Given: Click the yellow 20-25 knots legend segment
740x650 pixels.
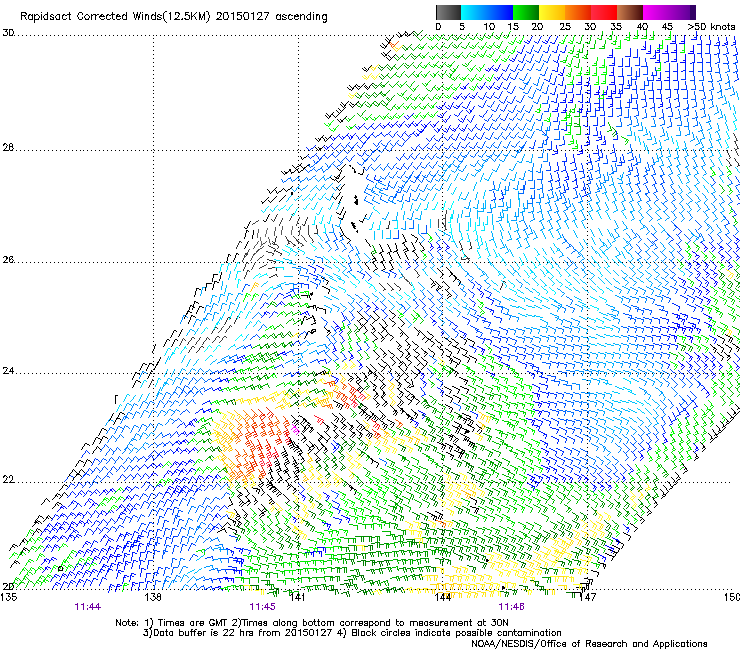Looking at the screenshot, I should [552, 12].
